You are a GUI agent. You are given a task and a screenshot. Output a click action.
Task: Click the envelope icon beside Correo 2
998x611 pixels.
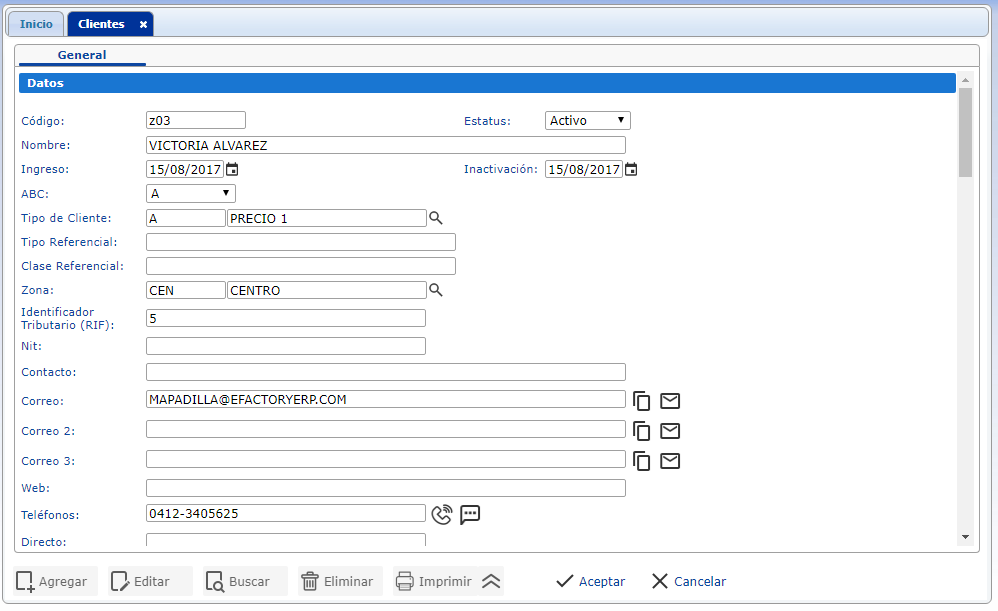pyautogui.click(x=670, y=431)
